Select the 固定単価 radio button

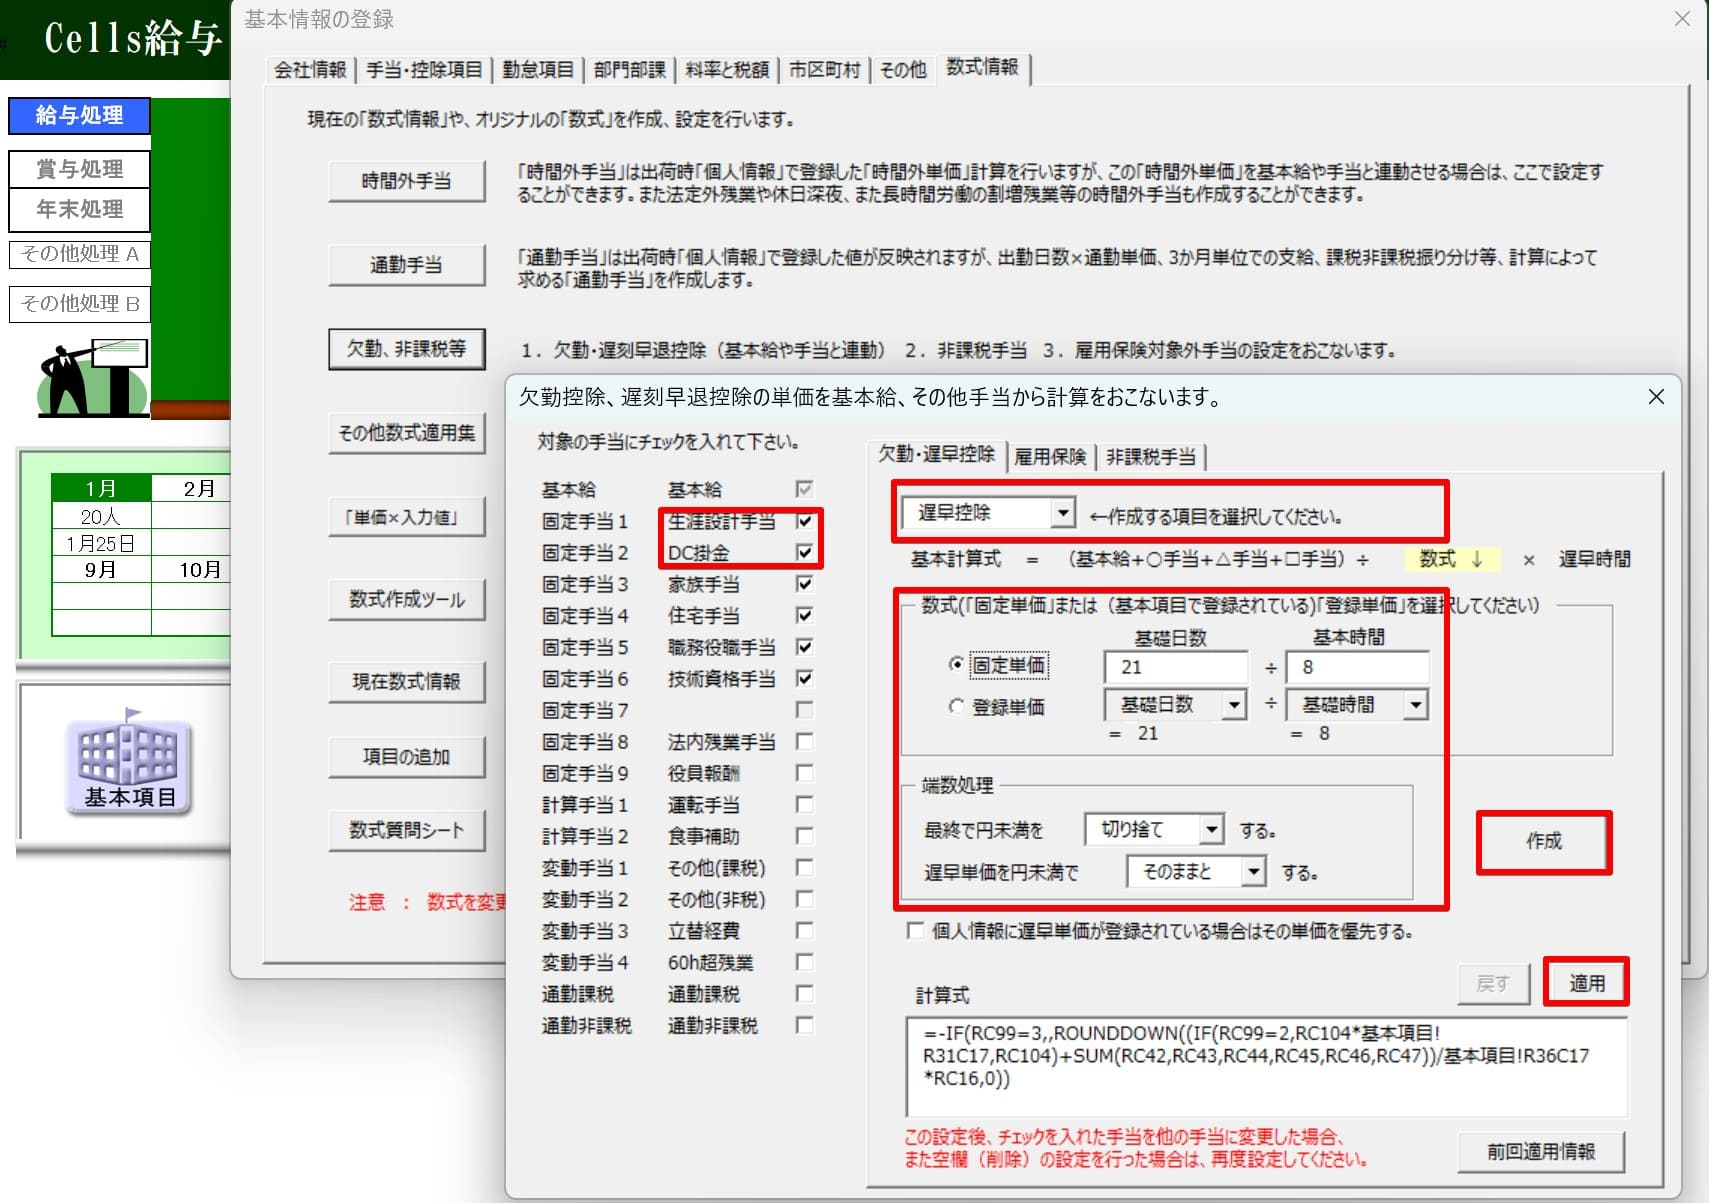(x=956, y=665)
